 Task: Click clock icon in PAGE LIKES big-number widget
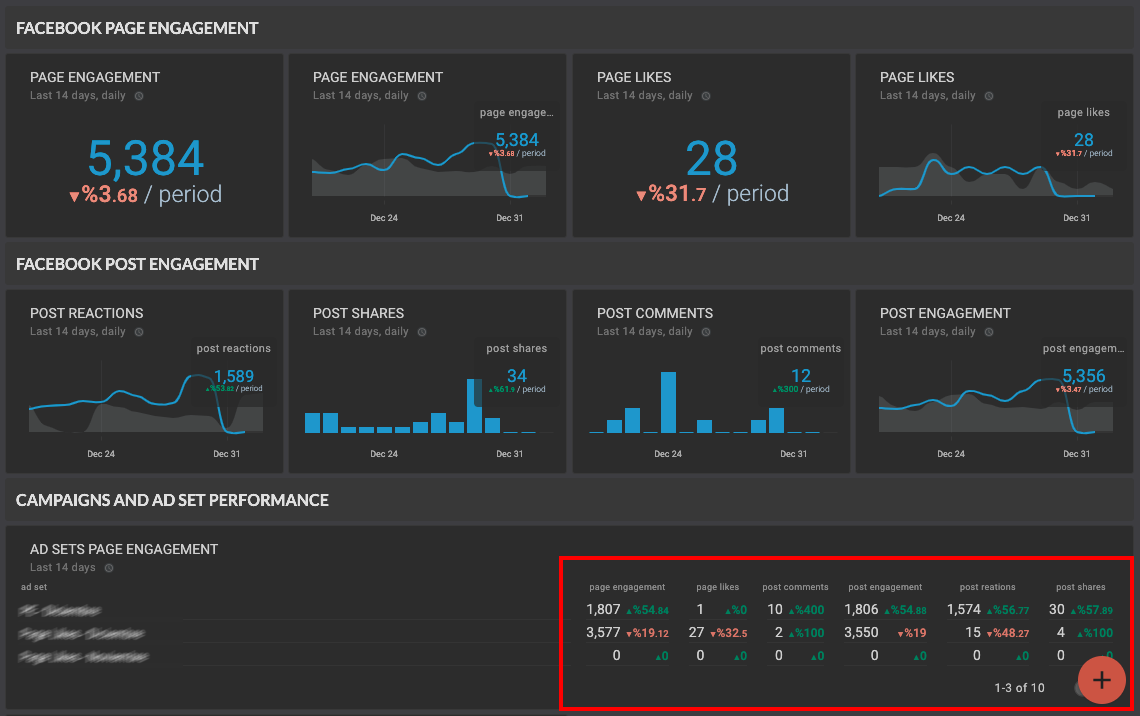(x=705, y=96)
